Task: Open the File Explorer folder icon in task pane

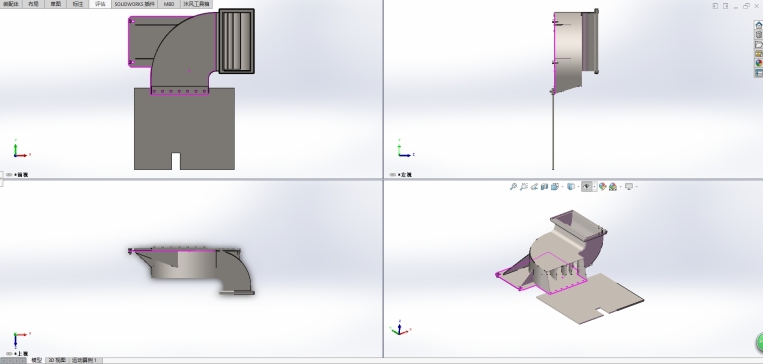Action: [x=759, y=44]
